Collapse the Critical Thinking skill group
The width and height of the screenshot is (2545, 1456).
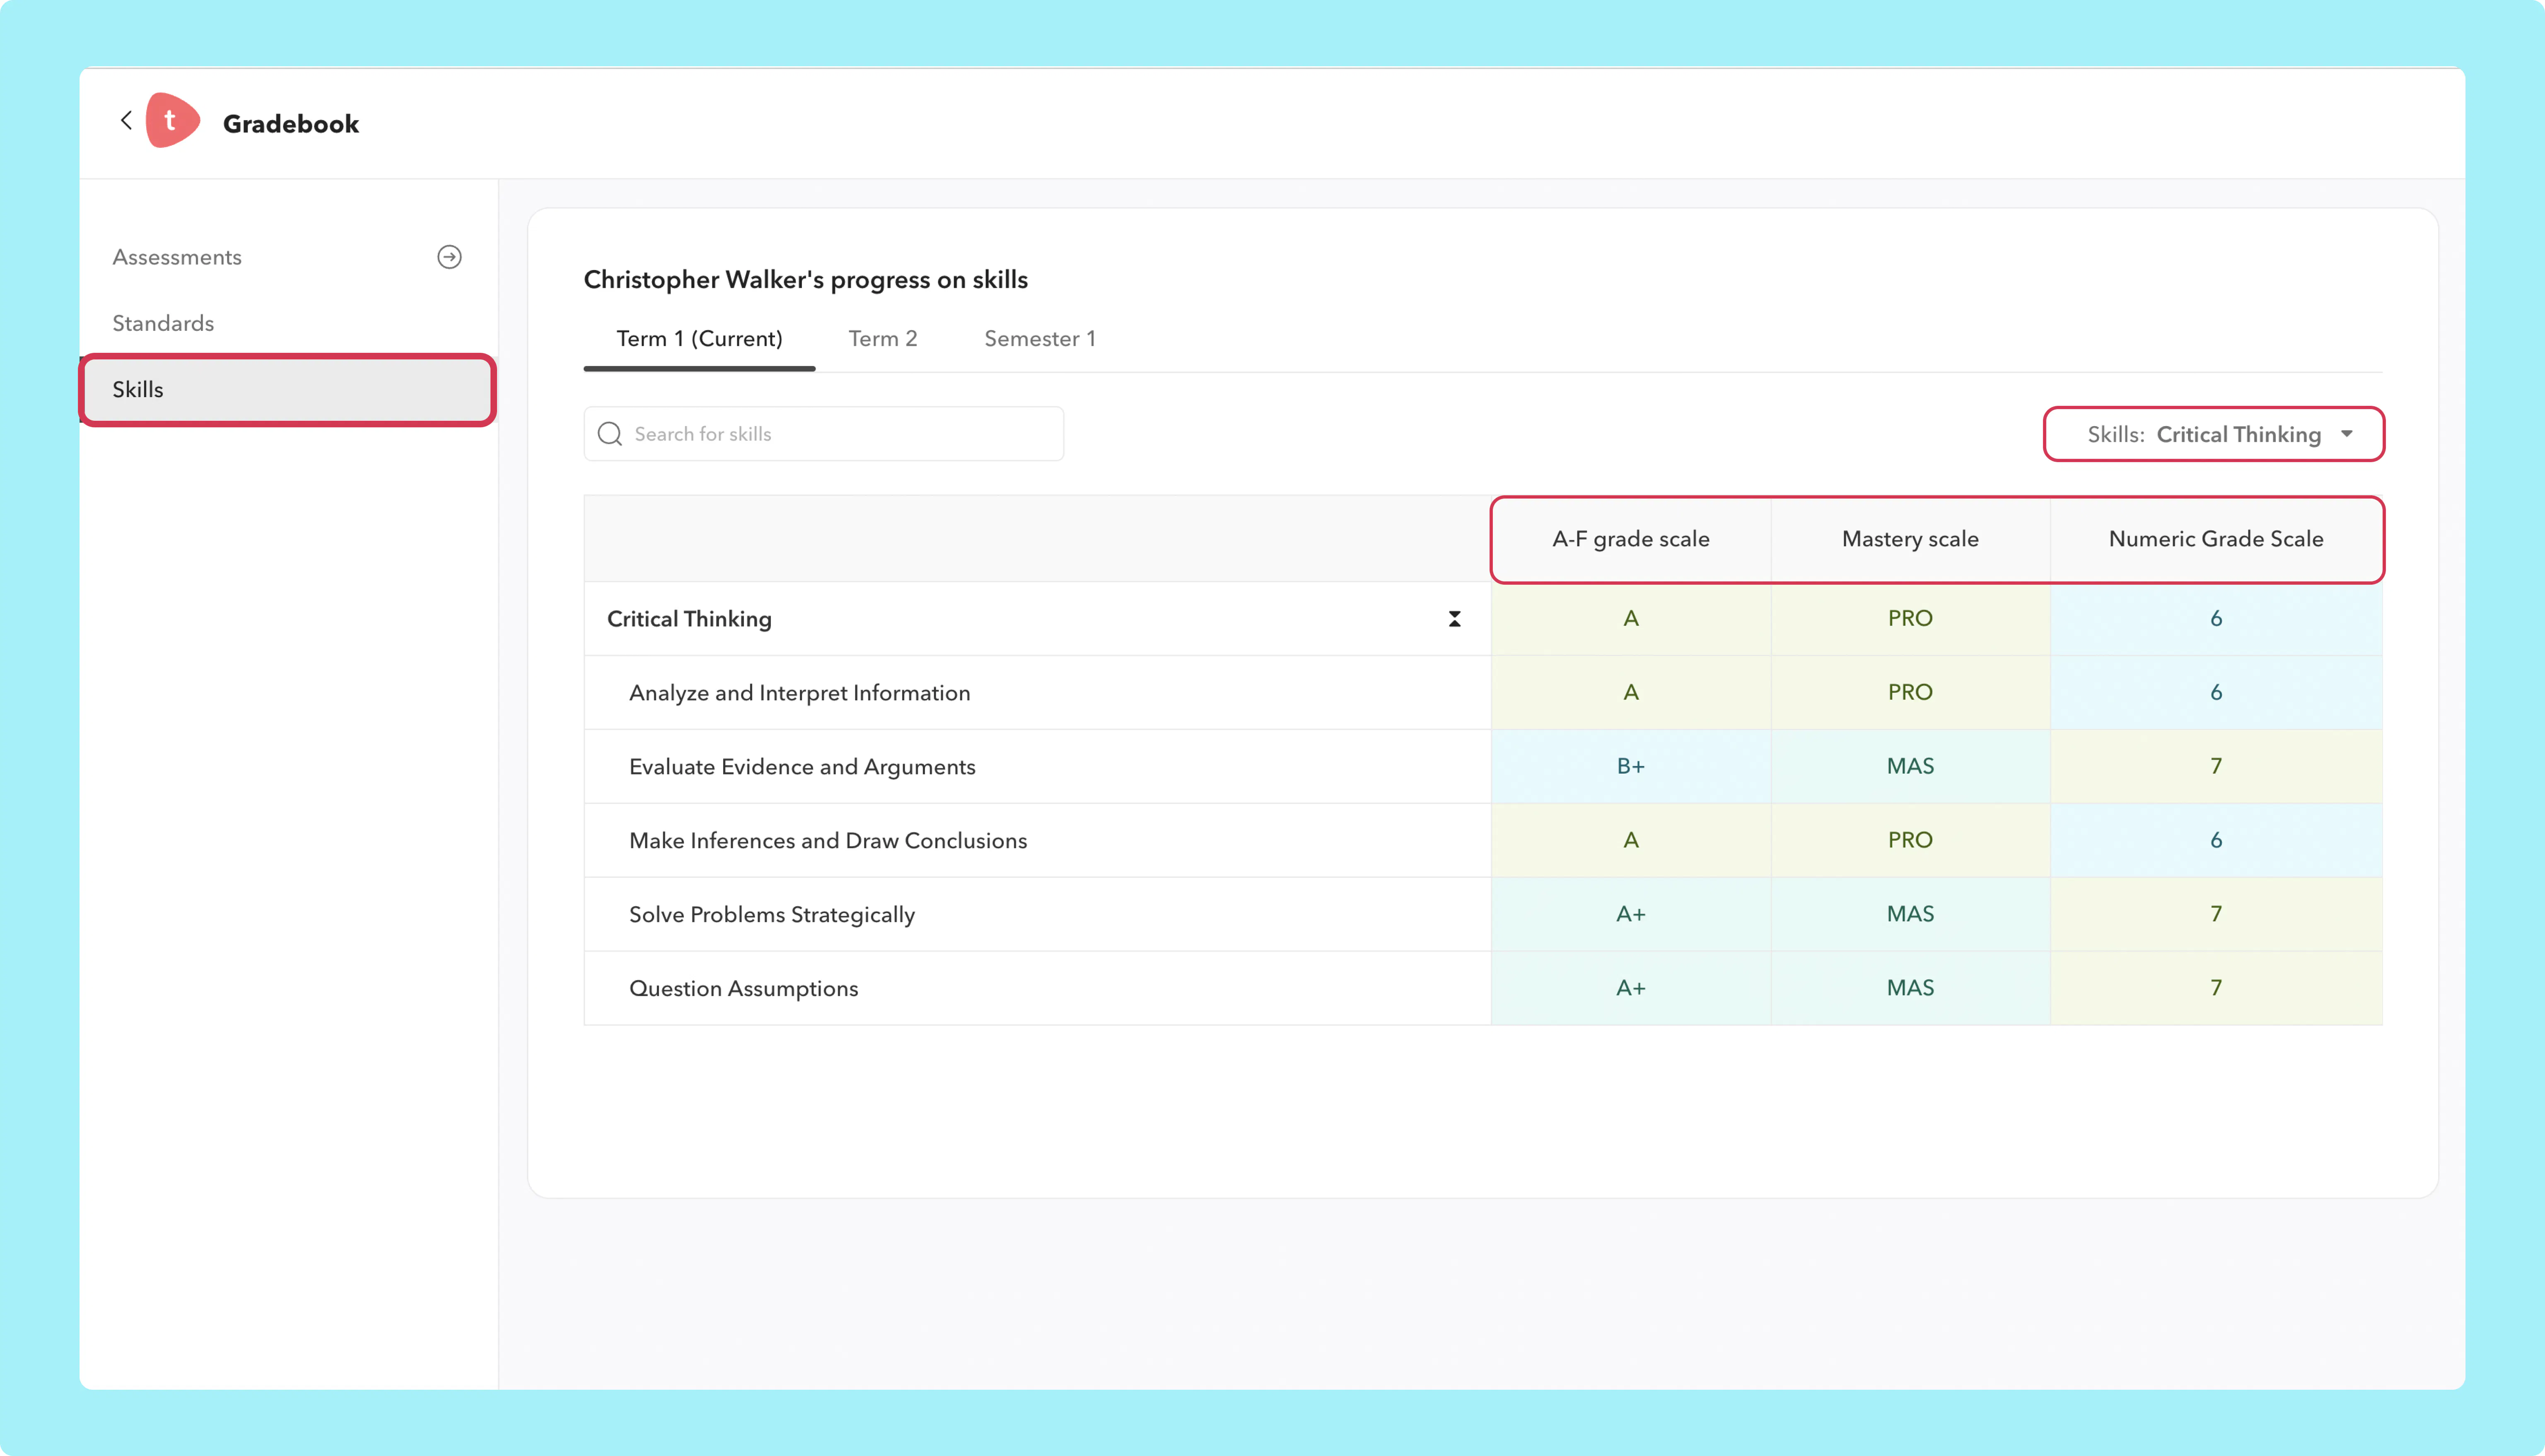(1455, 619)
